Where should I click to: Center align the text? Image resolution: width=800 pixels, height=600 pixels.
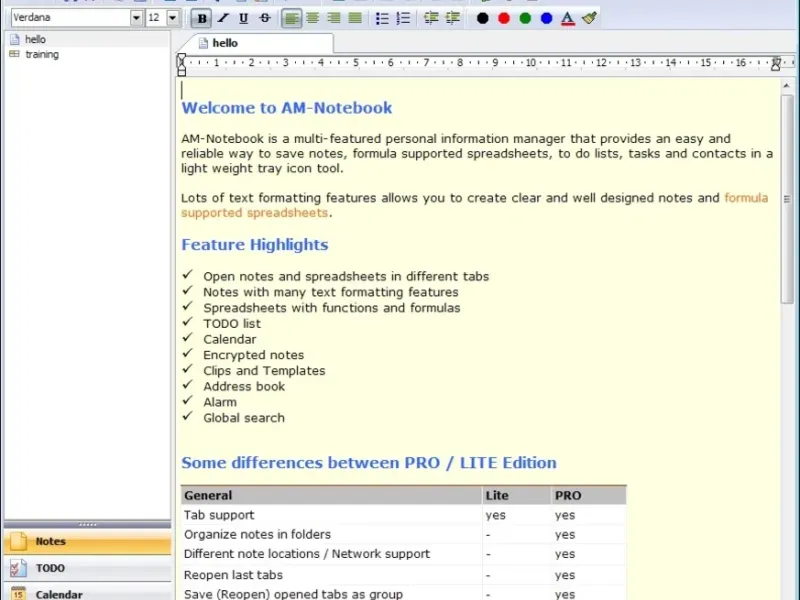[x=313, y=18]
